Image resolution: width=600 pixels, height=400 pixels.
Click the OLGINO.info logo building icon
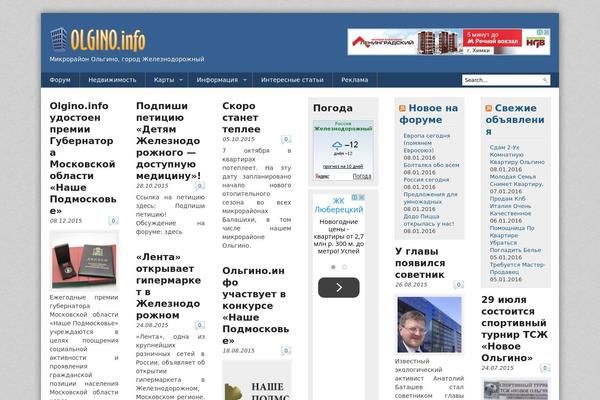(x=59, y=39)
